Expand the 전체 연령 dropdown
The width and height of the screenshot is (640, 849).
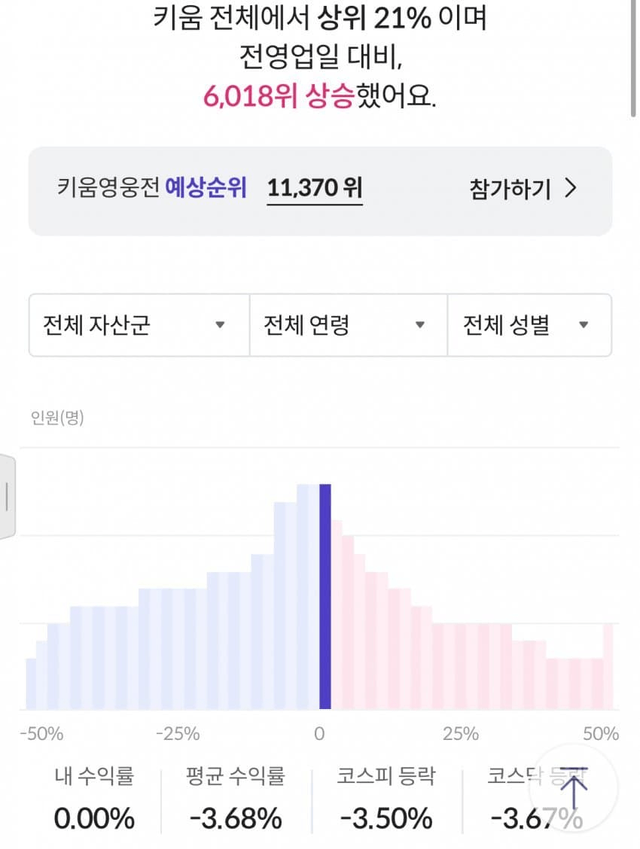(x=348, y=325)
